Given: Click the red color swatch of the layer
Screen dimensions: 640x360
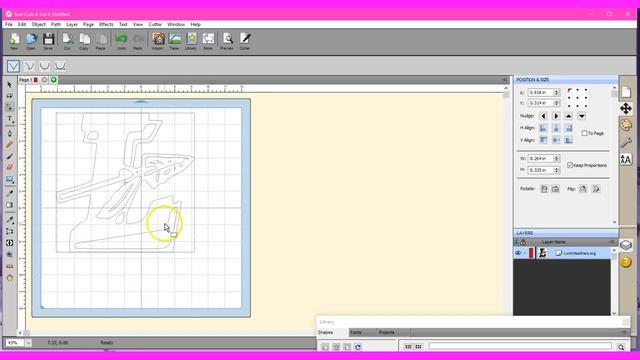Looking at the screenshot, I should click(531, 253).
